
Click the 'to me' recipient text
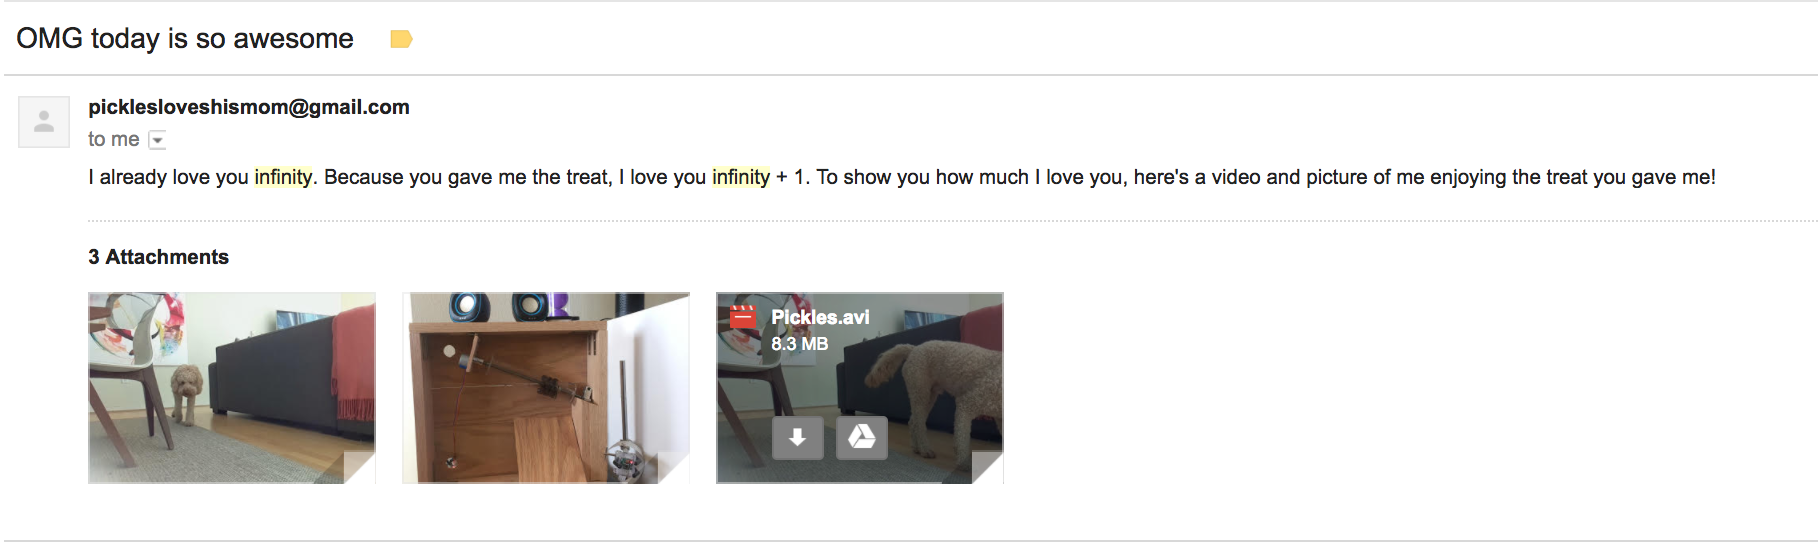click(x=113, y=140)
